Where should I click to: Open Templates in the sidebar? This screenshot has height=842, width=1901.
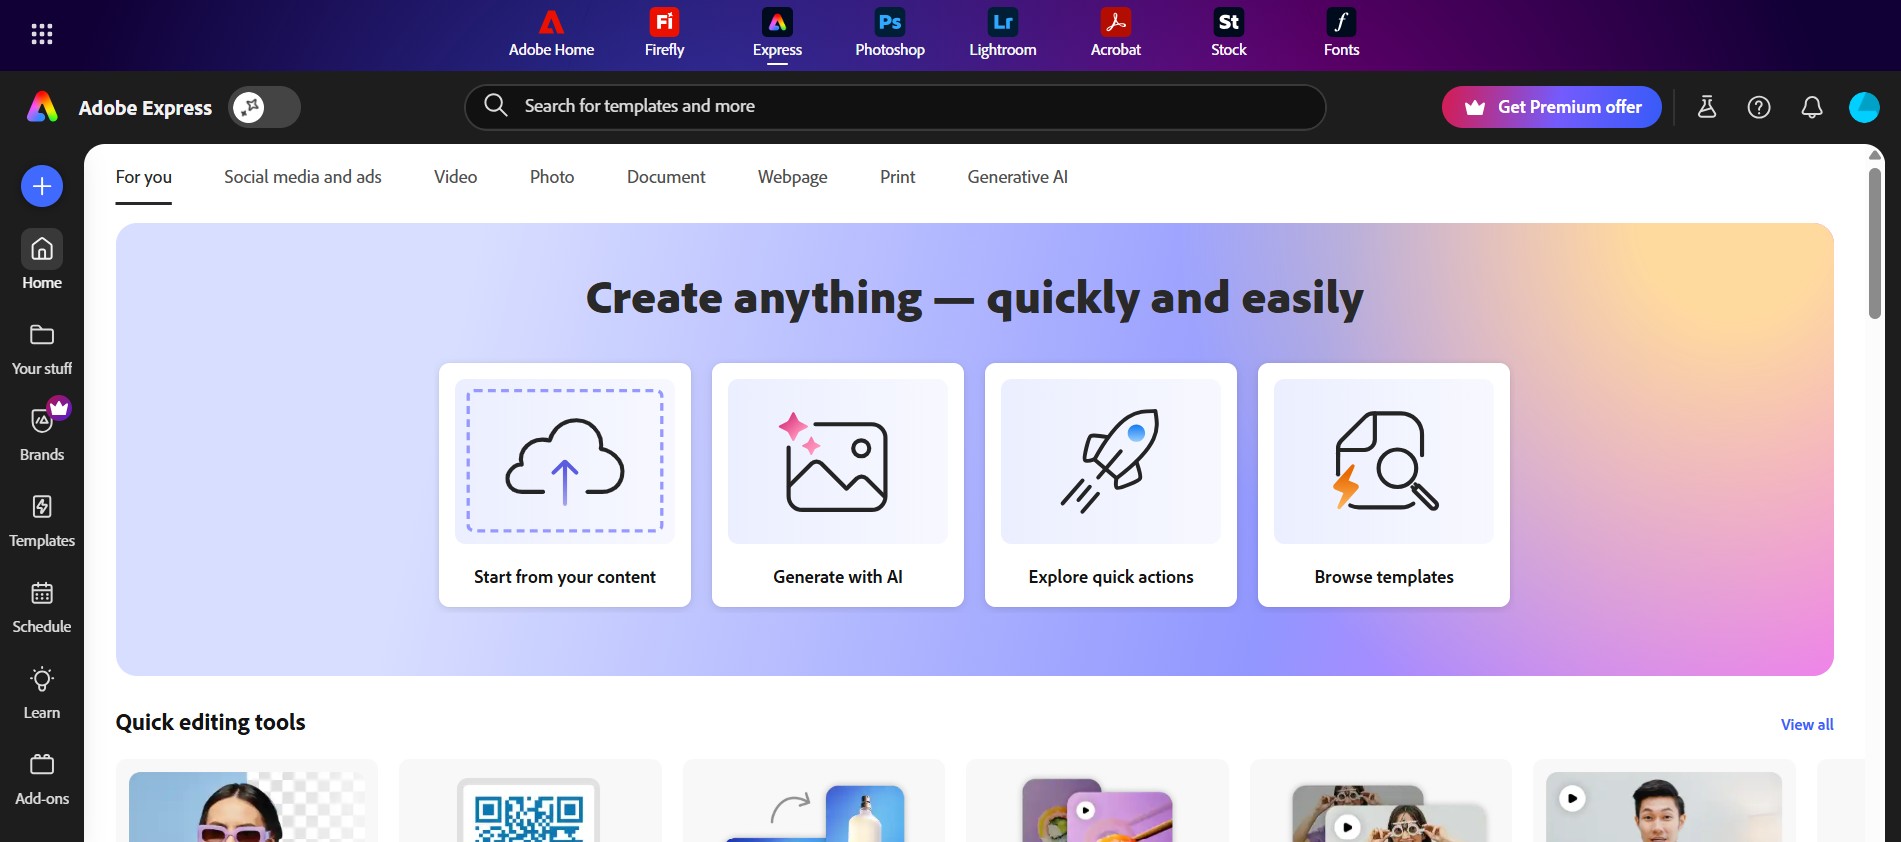tap(42, 520)
